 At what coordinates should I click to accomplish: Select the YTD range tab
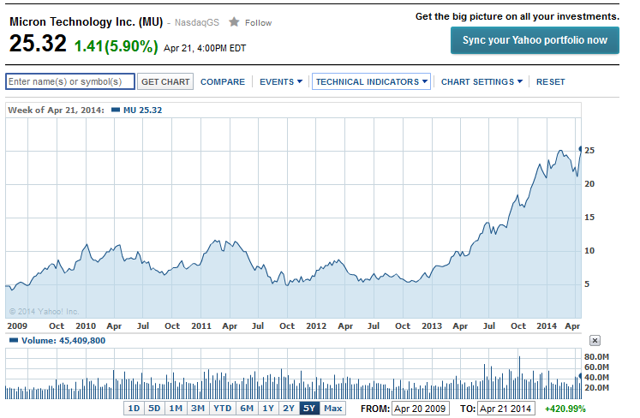[222, 408]
